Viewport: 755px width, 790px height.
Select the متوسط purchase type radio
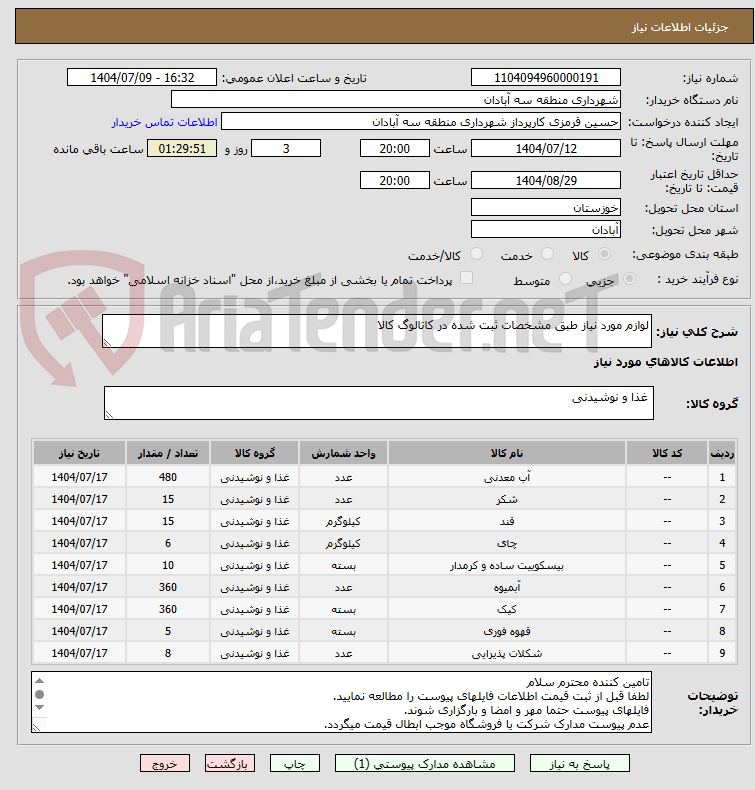coord(565,279)
